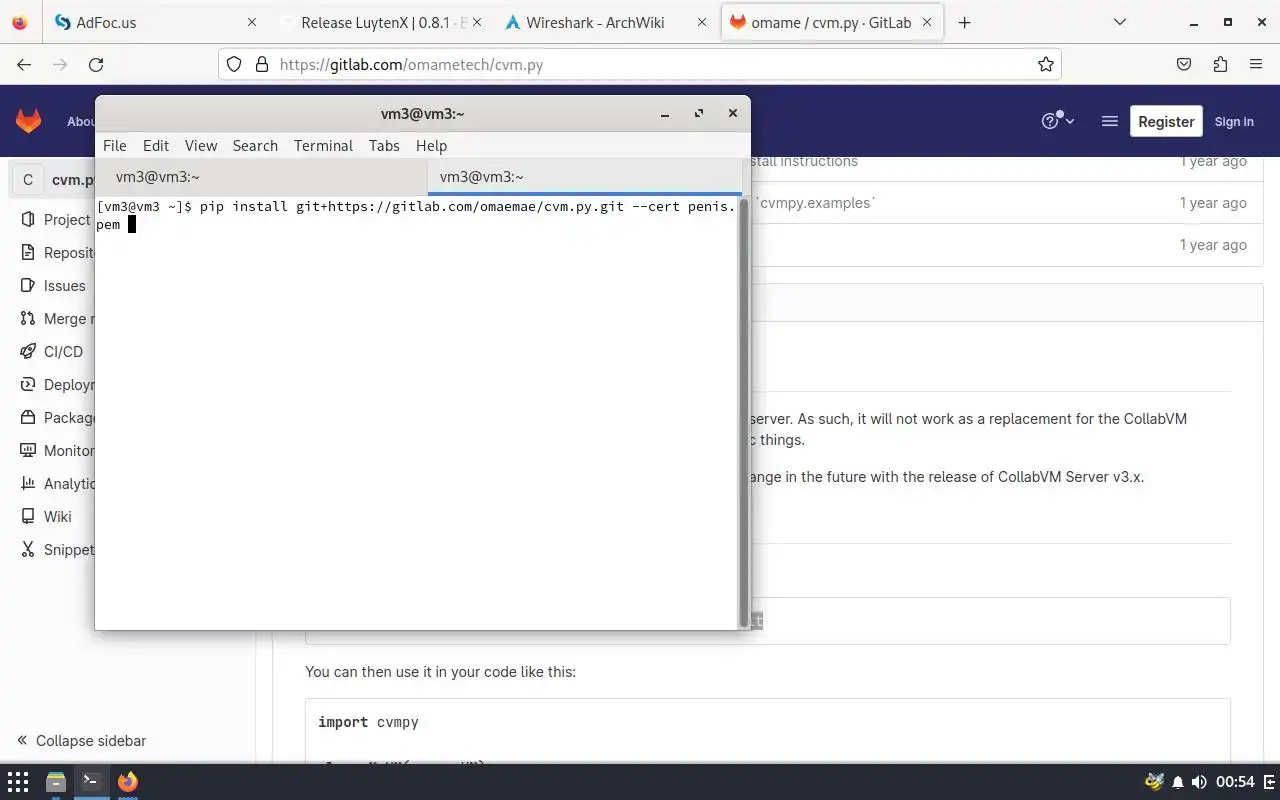Click the clock showing 00:54
Screen dimensions: 1280x800
click(x=1235, y=781)
